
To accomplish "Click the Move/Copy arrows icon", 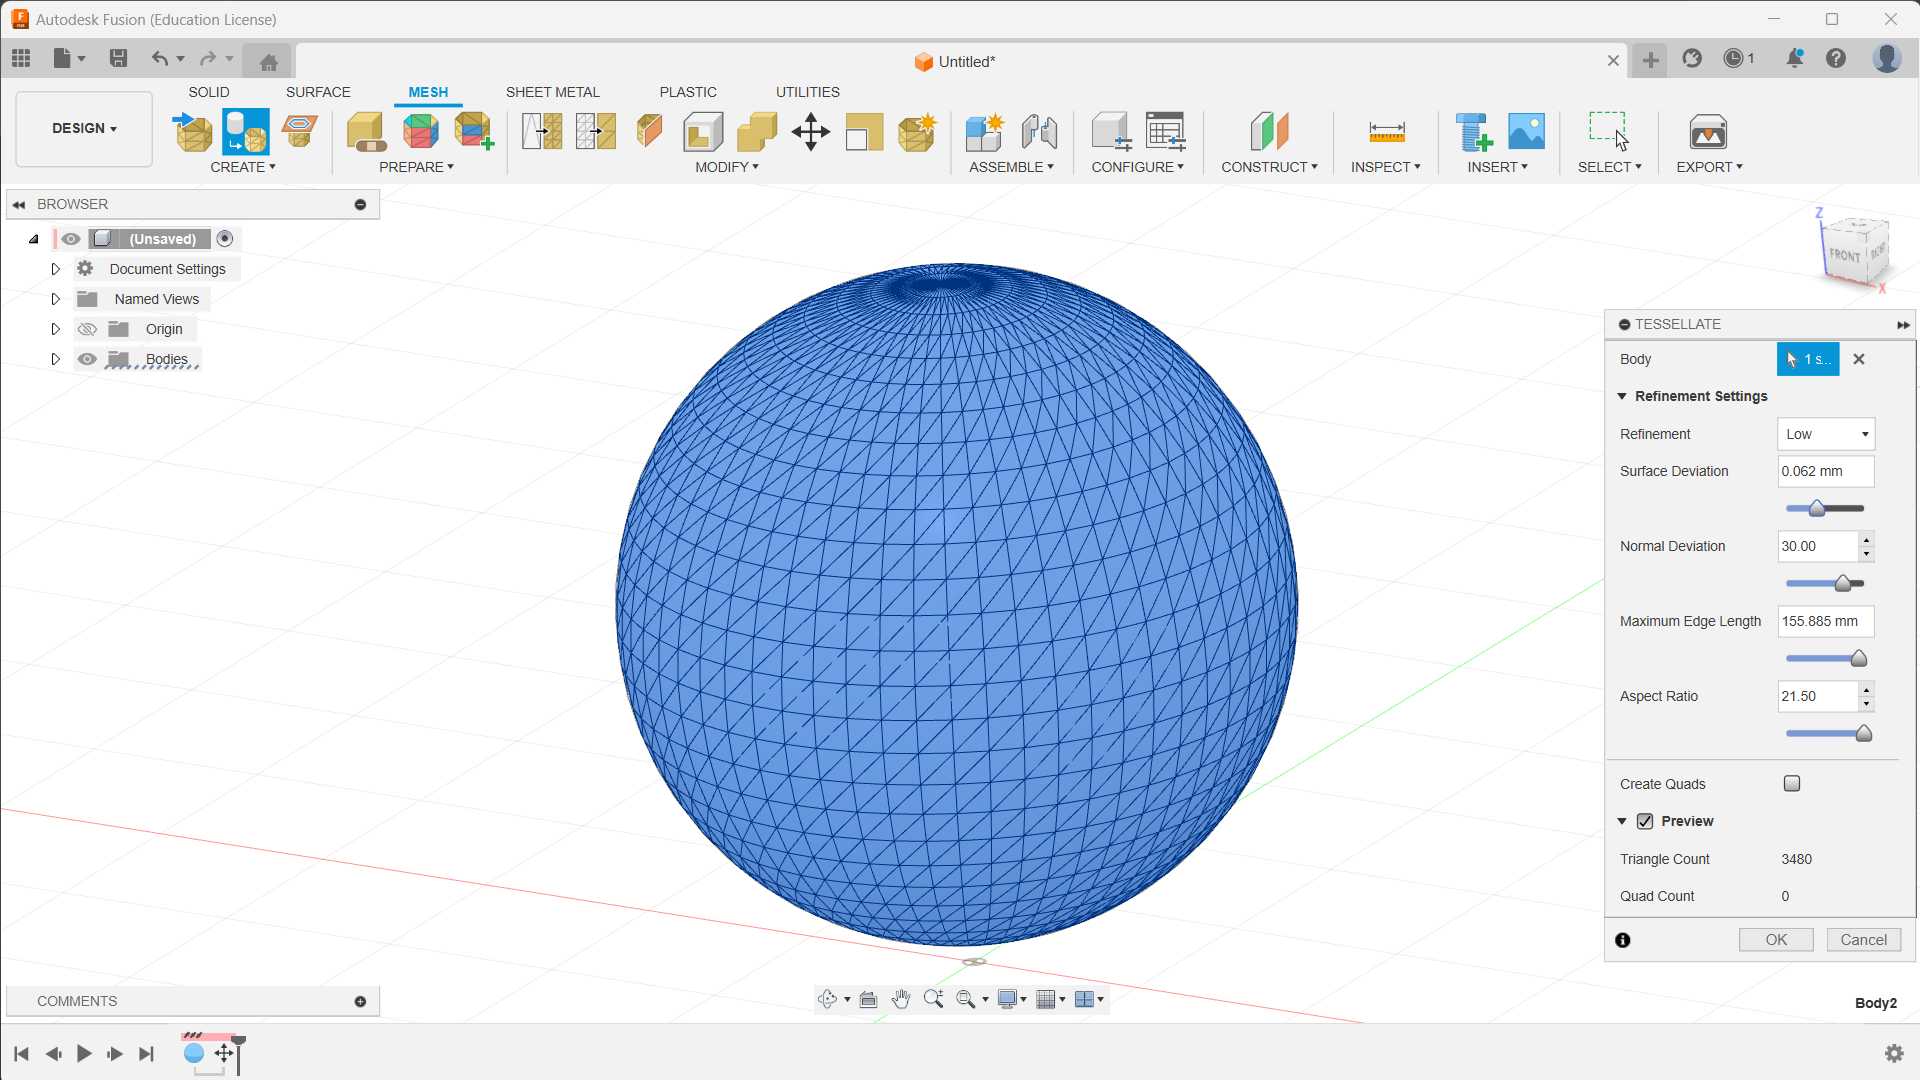I will [810, 131].
